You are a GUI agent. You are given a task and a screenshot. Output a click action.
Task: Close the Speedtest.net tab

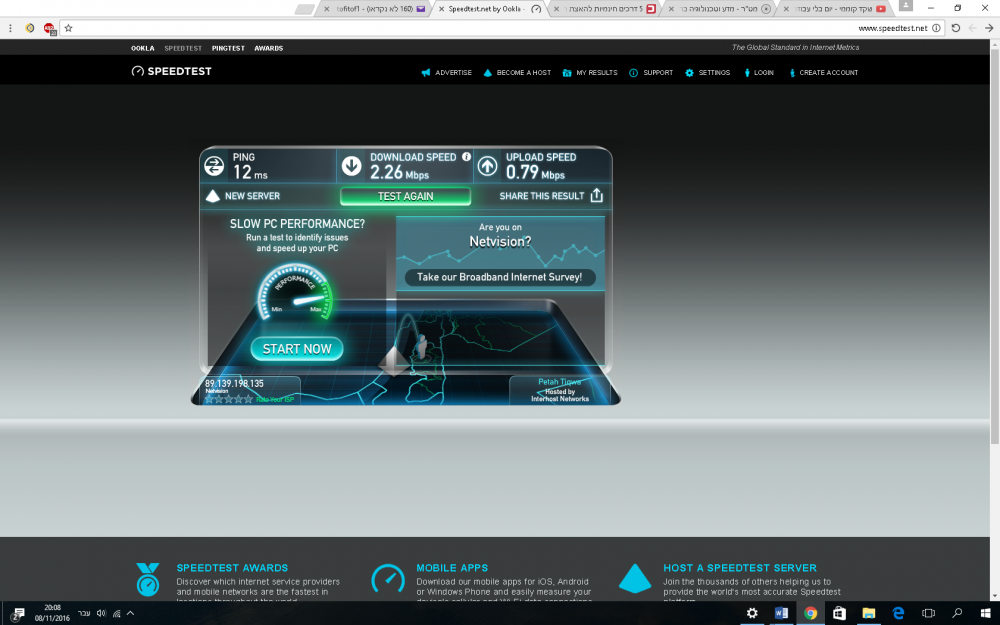point(441,9)
